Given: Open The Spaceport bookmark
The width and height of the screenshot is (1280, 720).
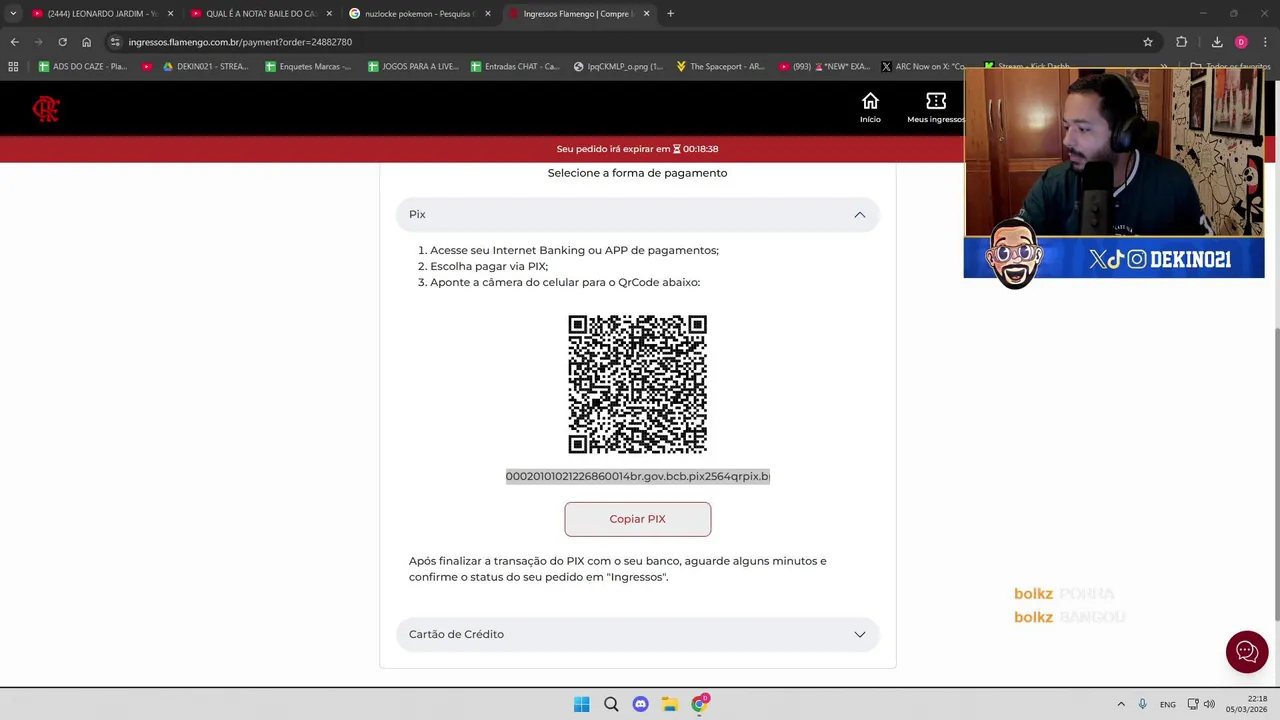Looking at the screenshot, I should 720,67.
